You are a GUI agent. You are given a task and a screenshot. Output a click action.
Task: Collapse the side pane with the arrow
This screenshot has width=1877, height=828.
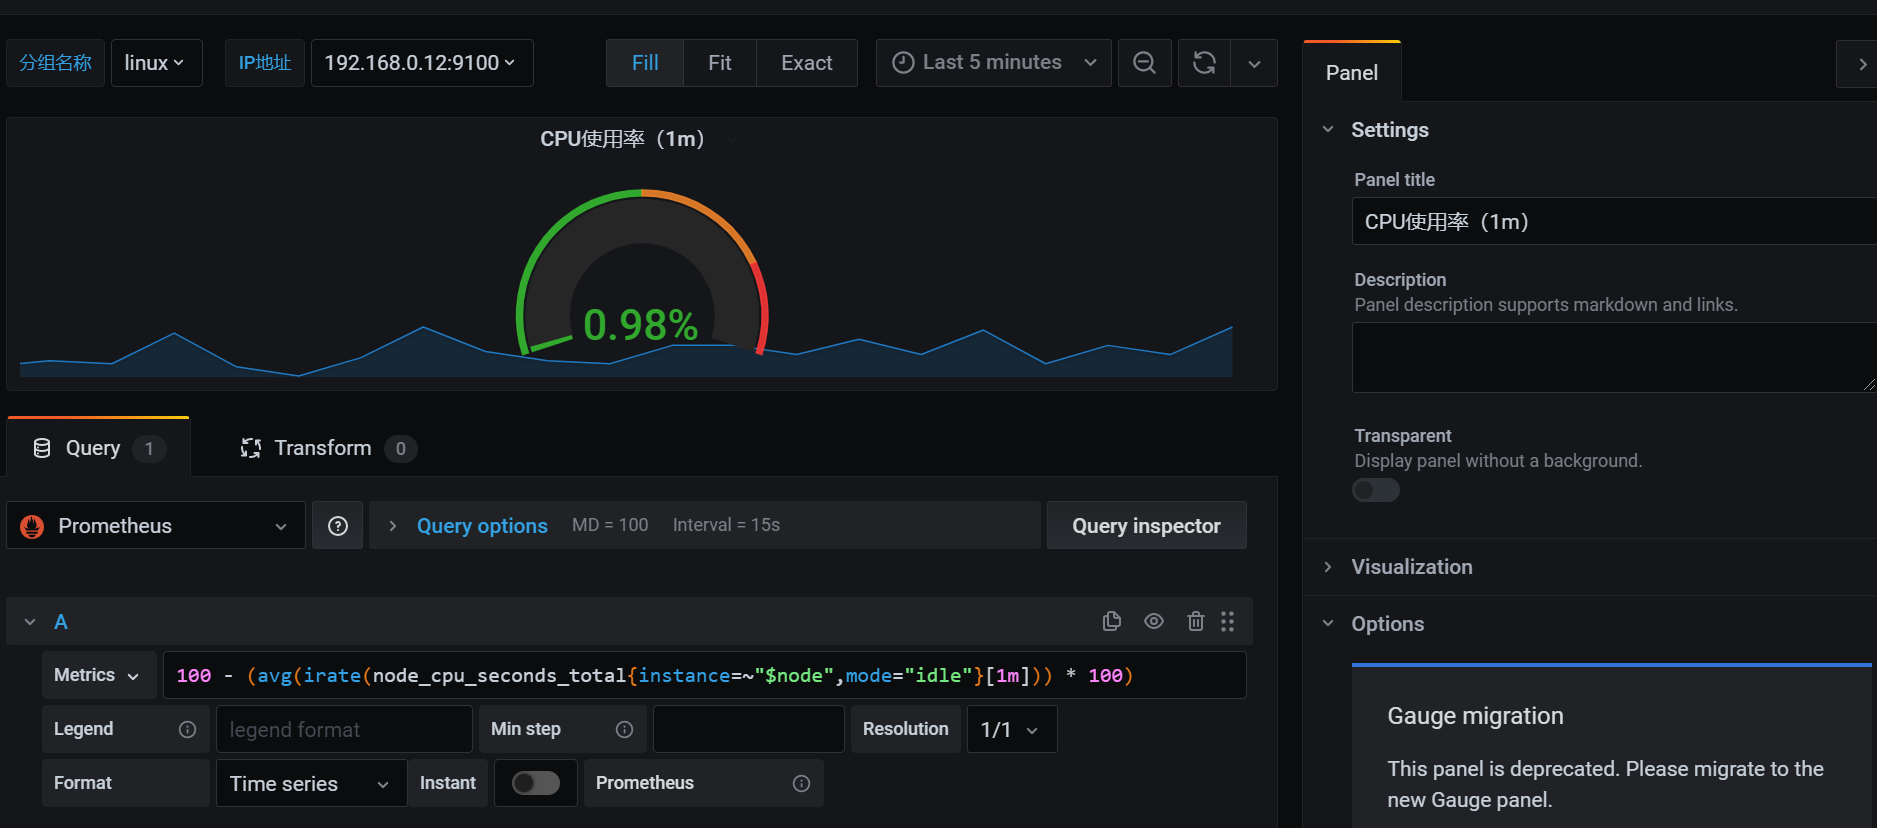point(1859,64)
